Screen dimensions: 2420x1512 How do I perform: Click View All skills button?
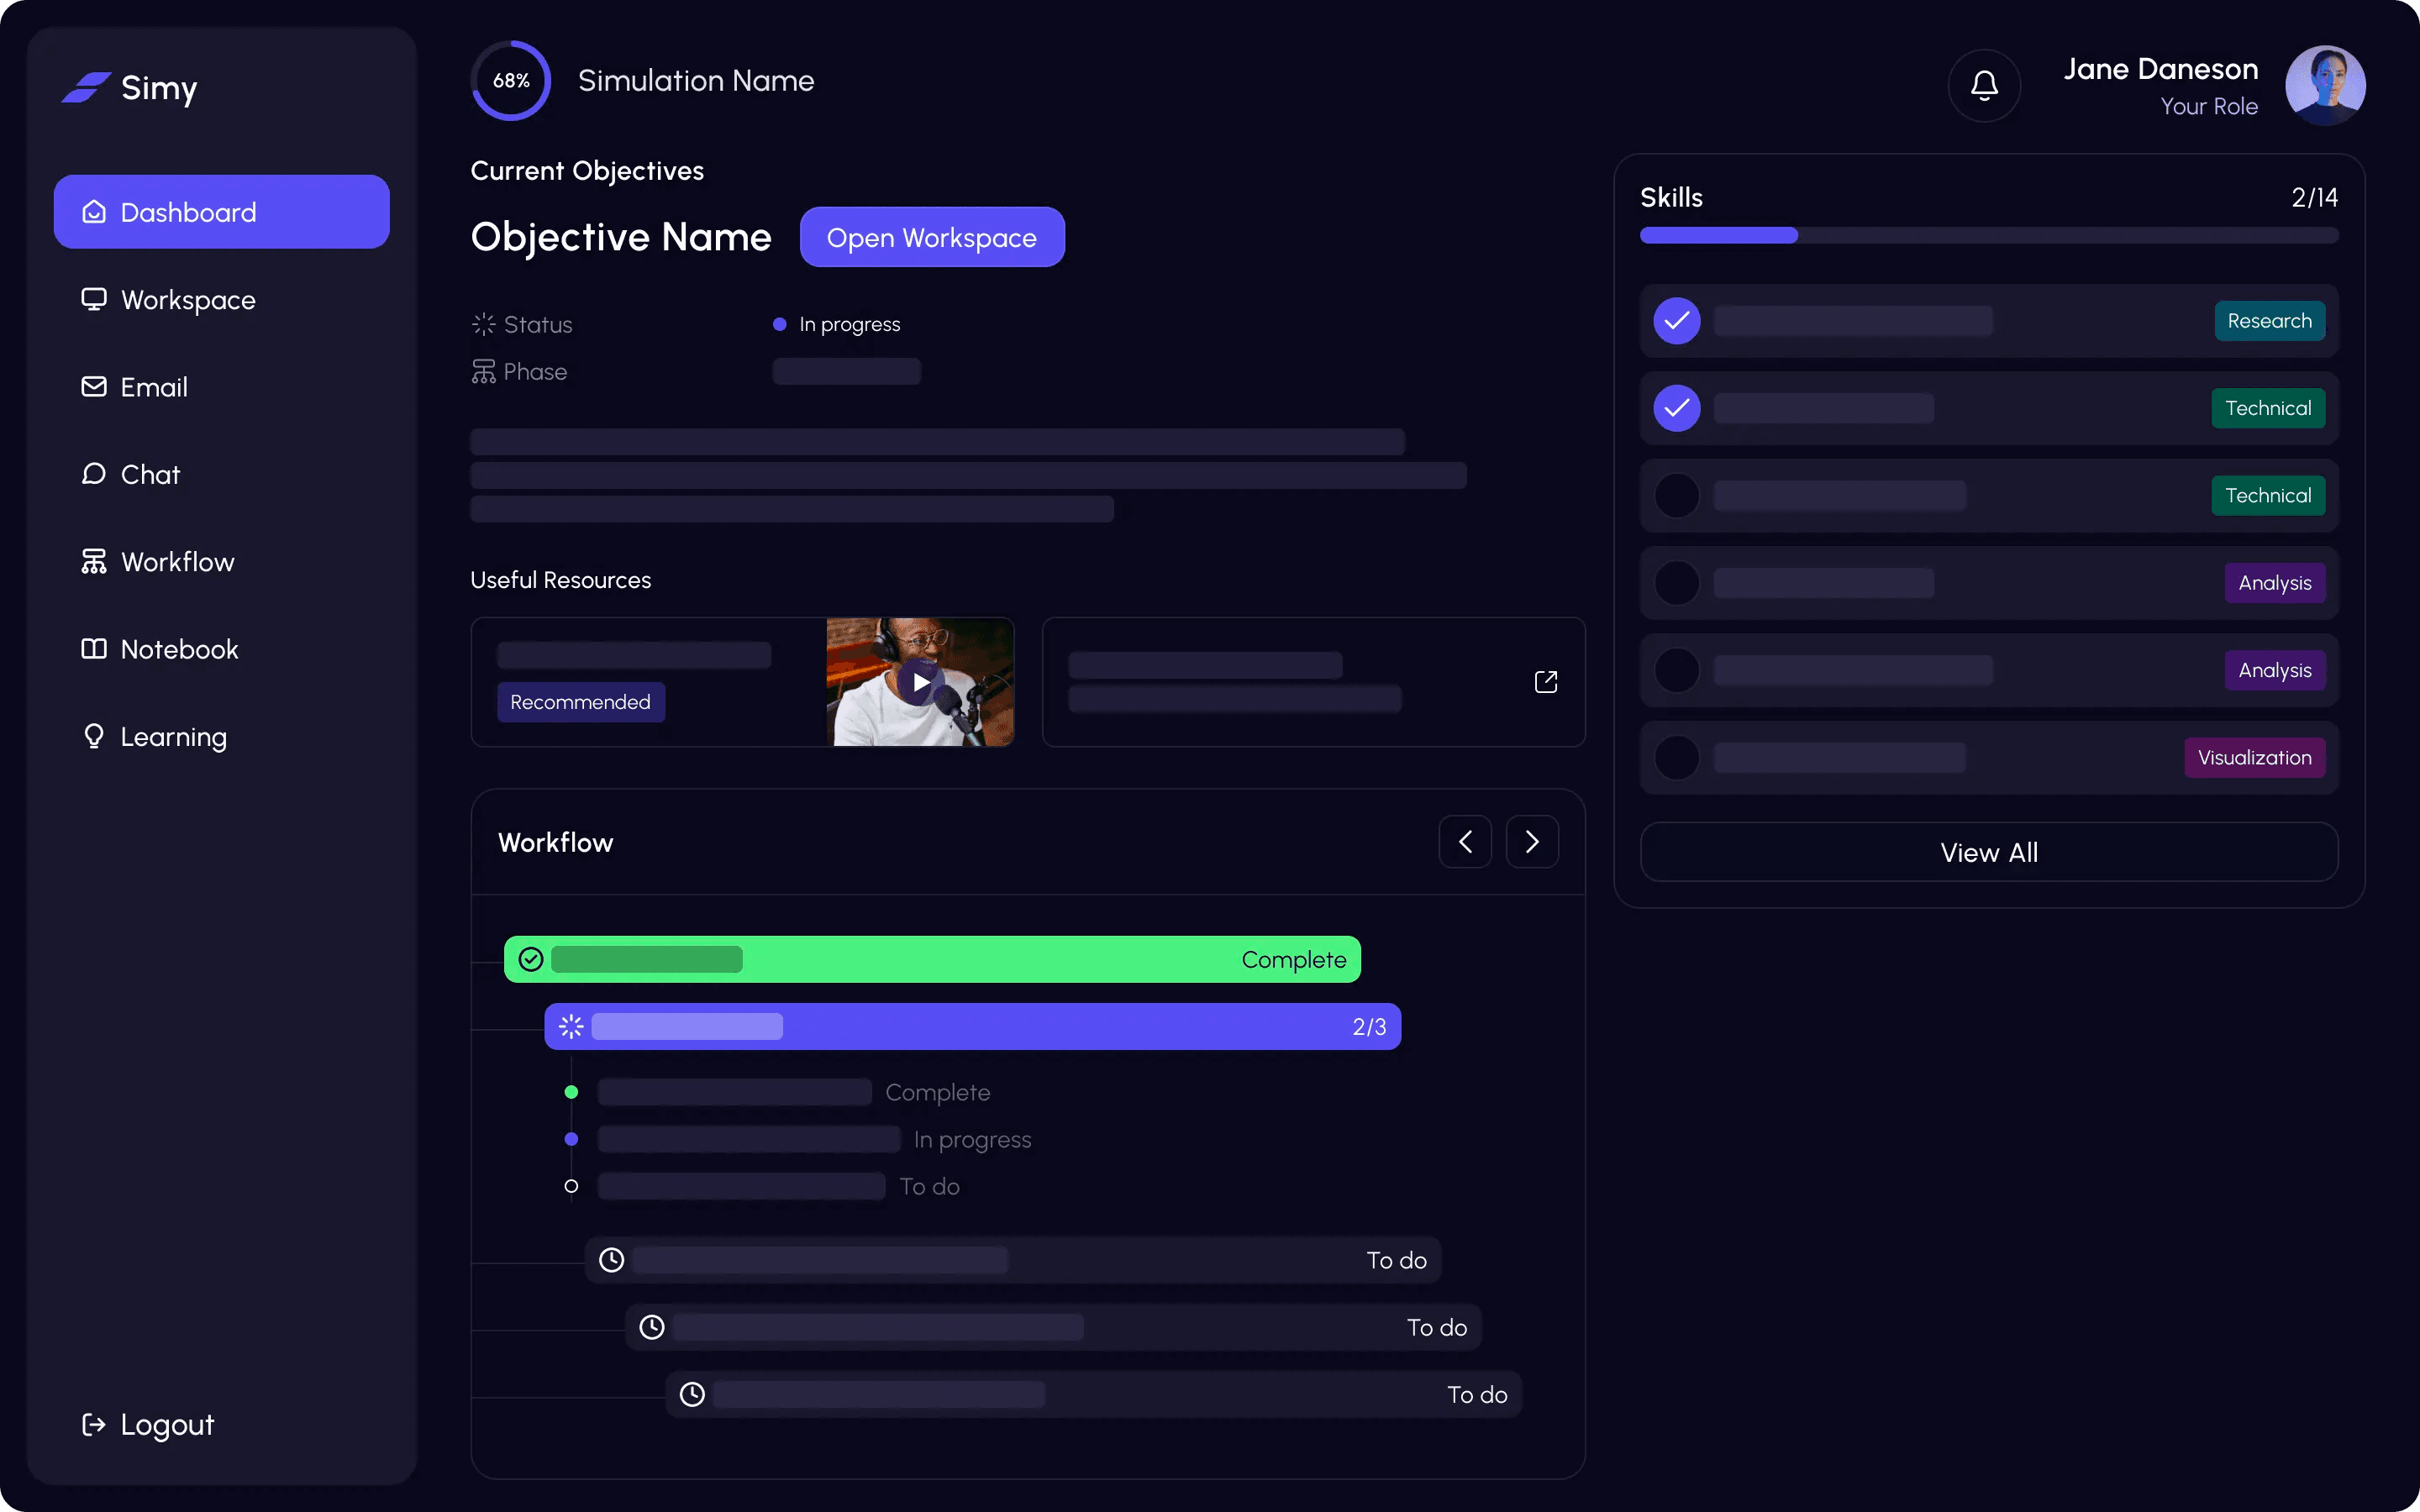(x=1988, y=852)
